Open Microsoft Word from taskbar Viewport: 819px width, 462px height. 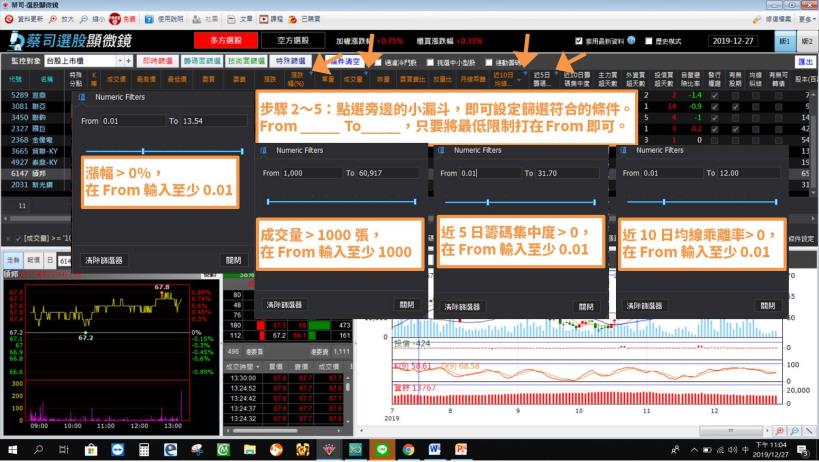(435, 449)
